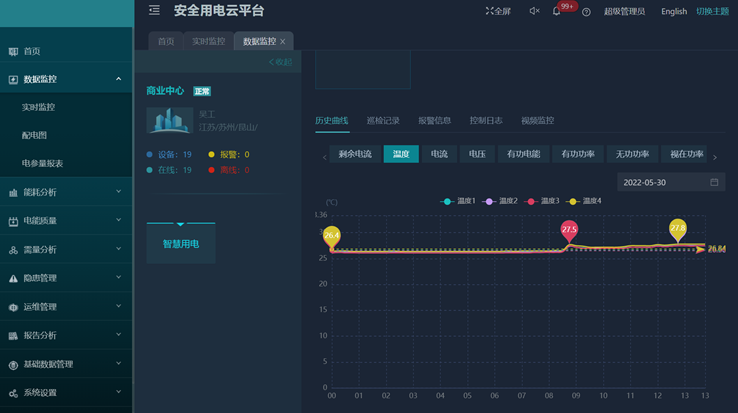
Task: Select the 电流 chart button
Action: pyautogui.click(x=439, y=154)
